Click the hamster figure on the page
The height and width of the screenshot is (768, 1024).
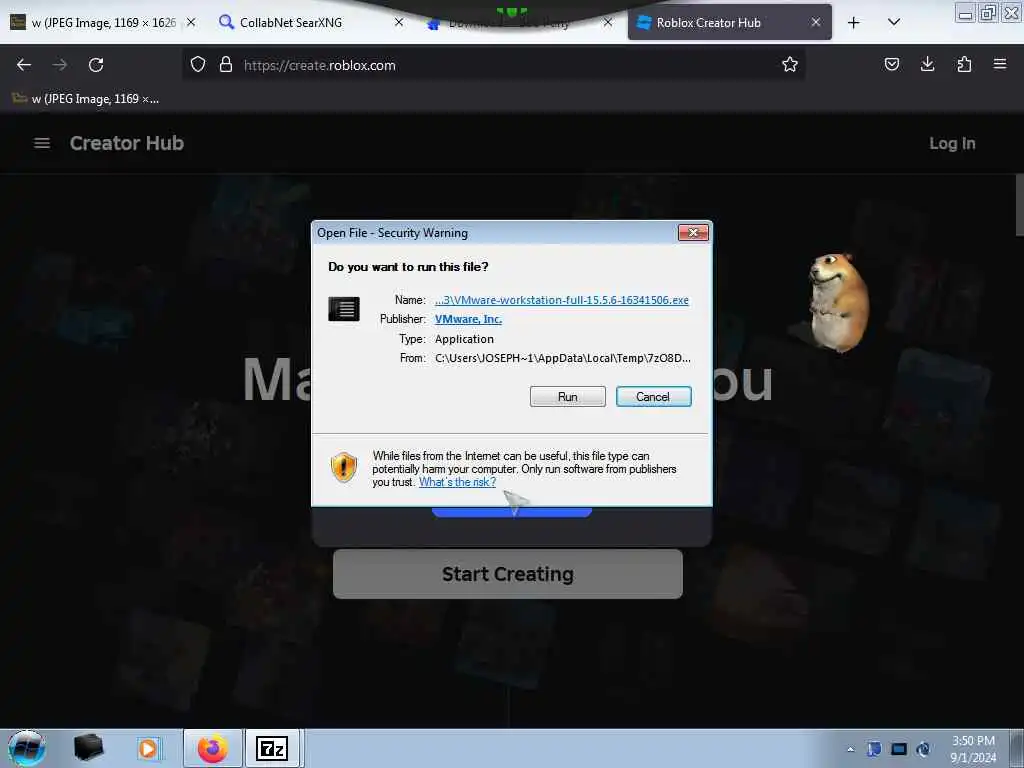click(x=838, y=302)
